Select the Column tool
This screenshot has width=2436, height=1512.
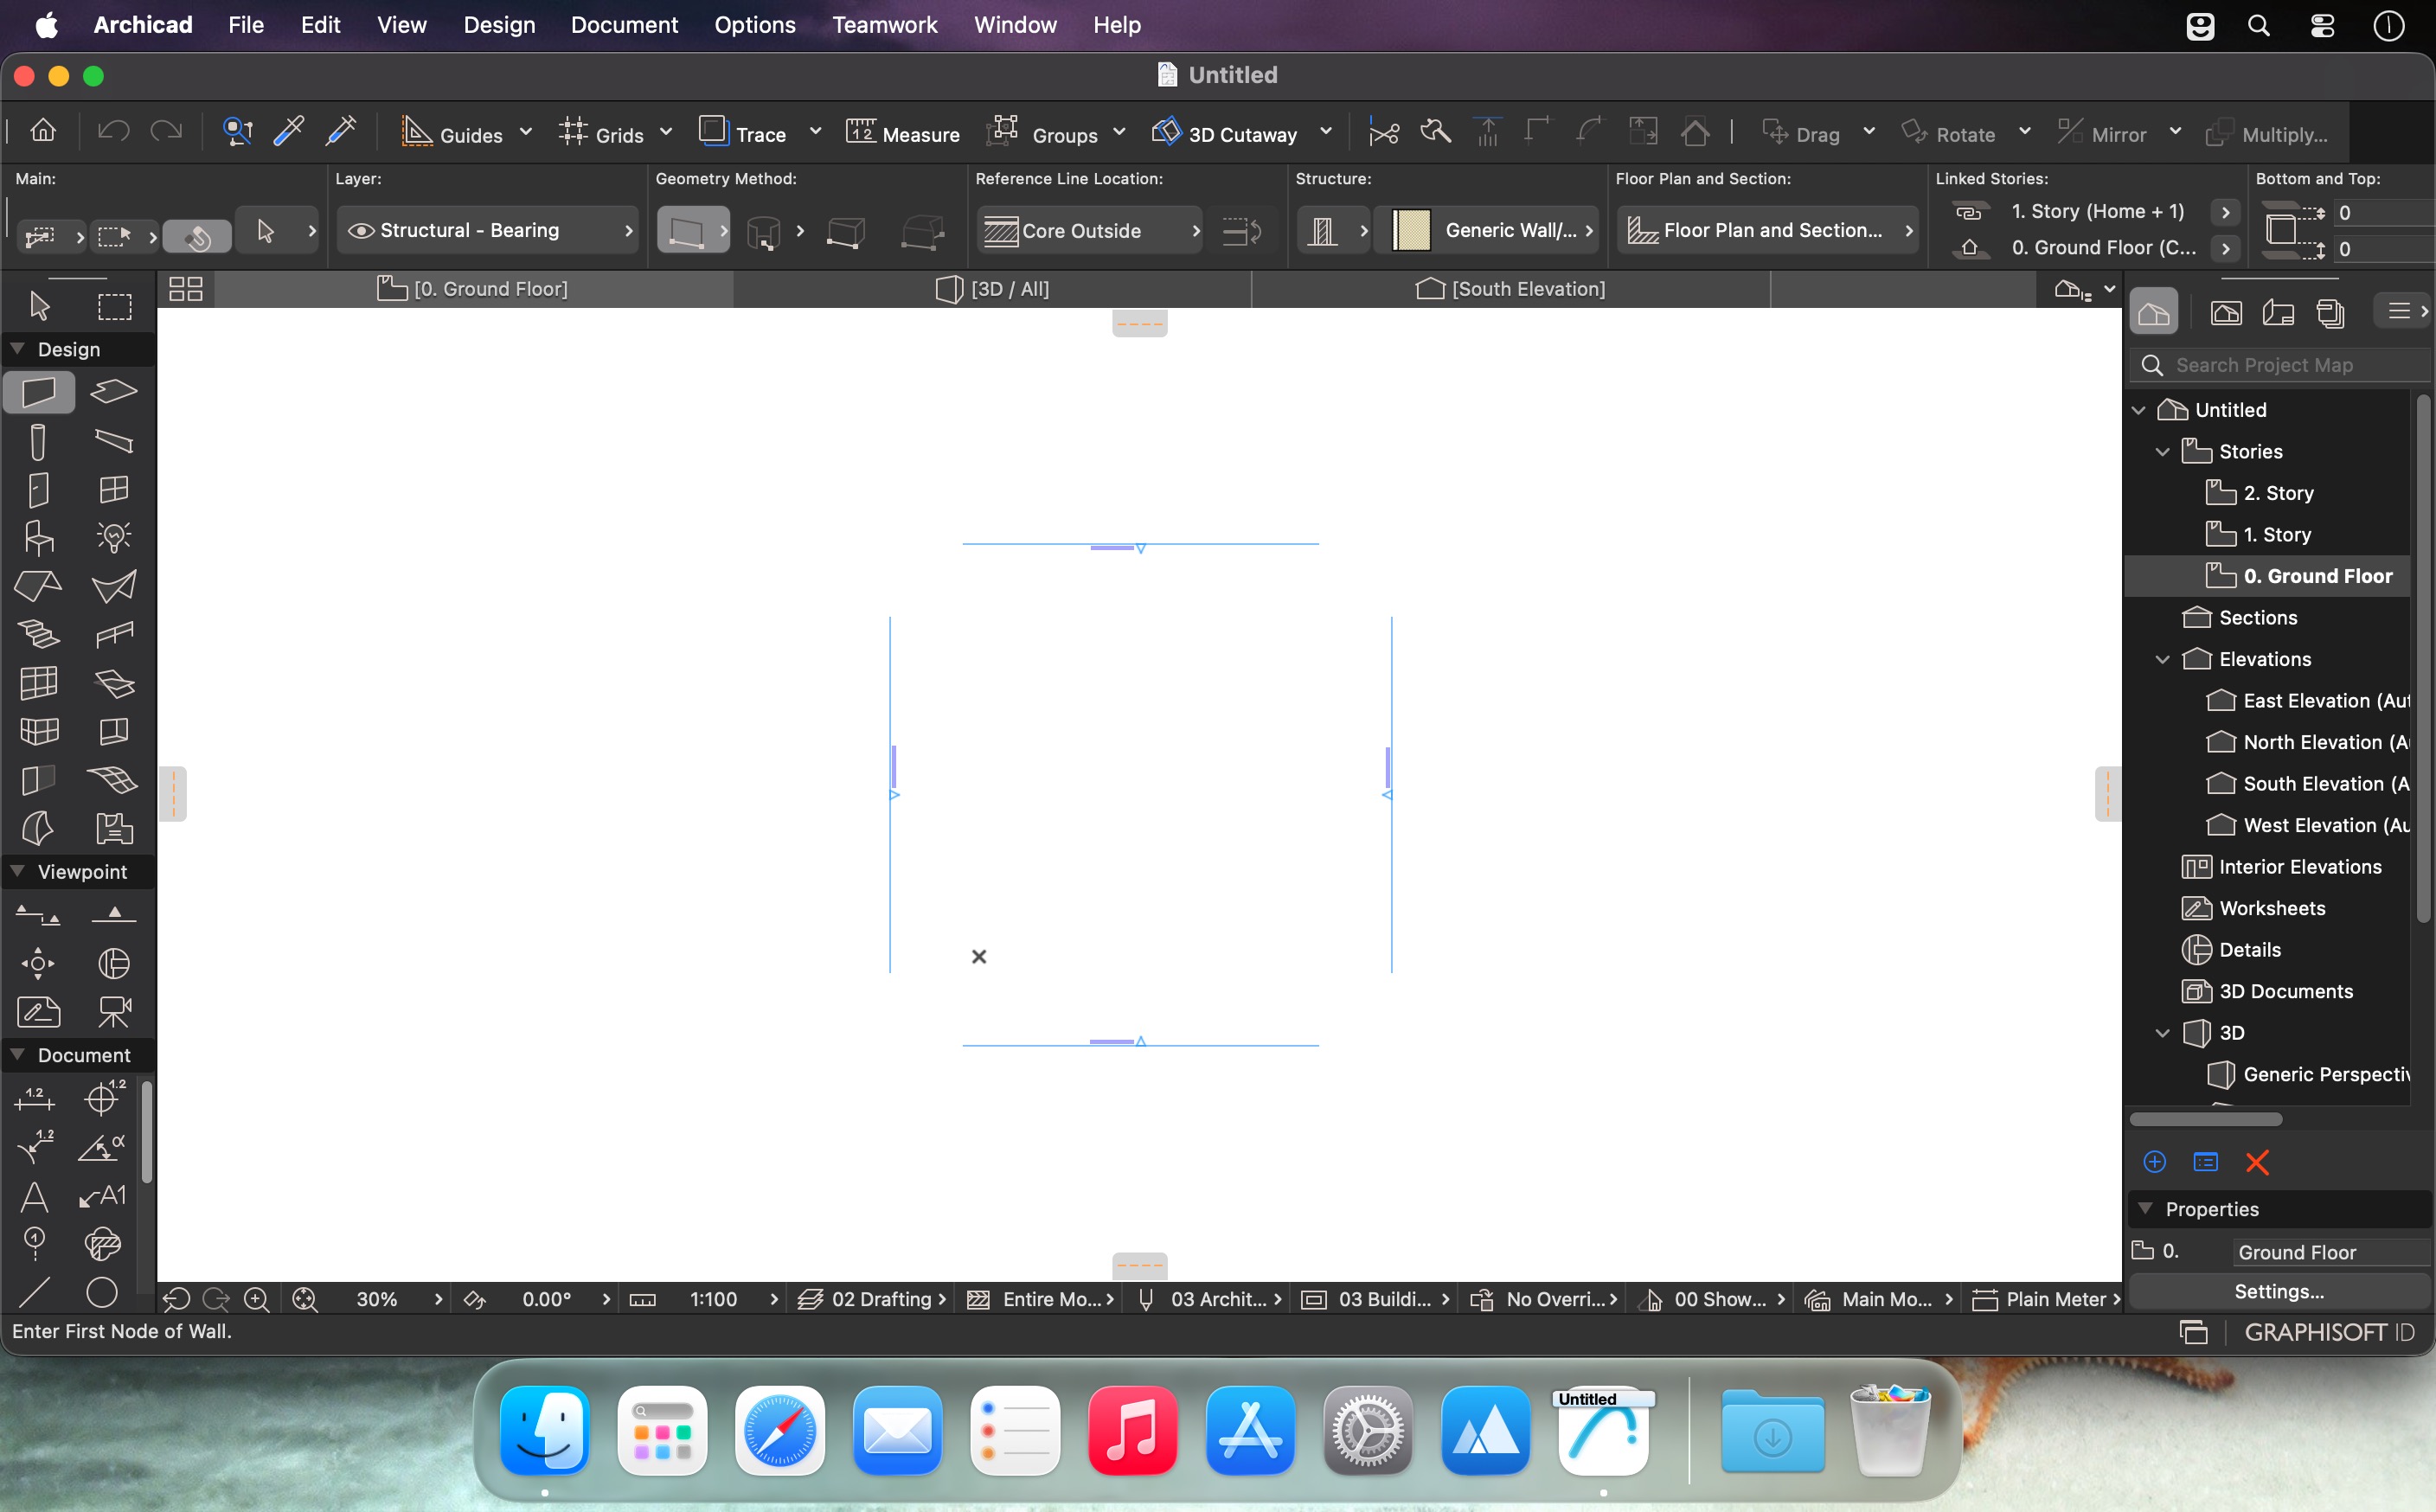pyautogui.click(x=39, y=441)
